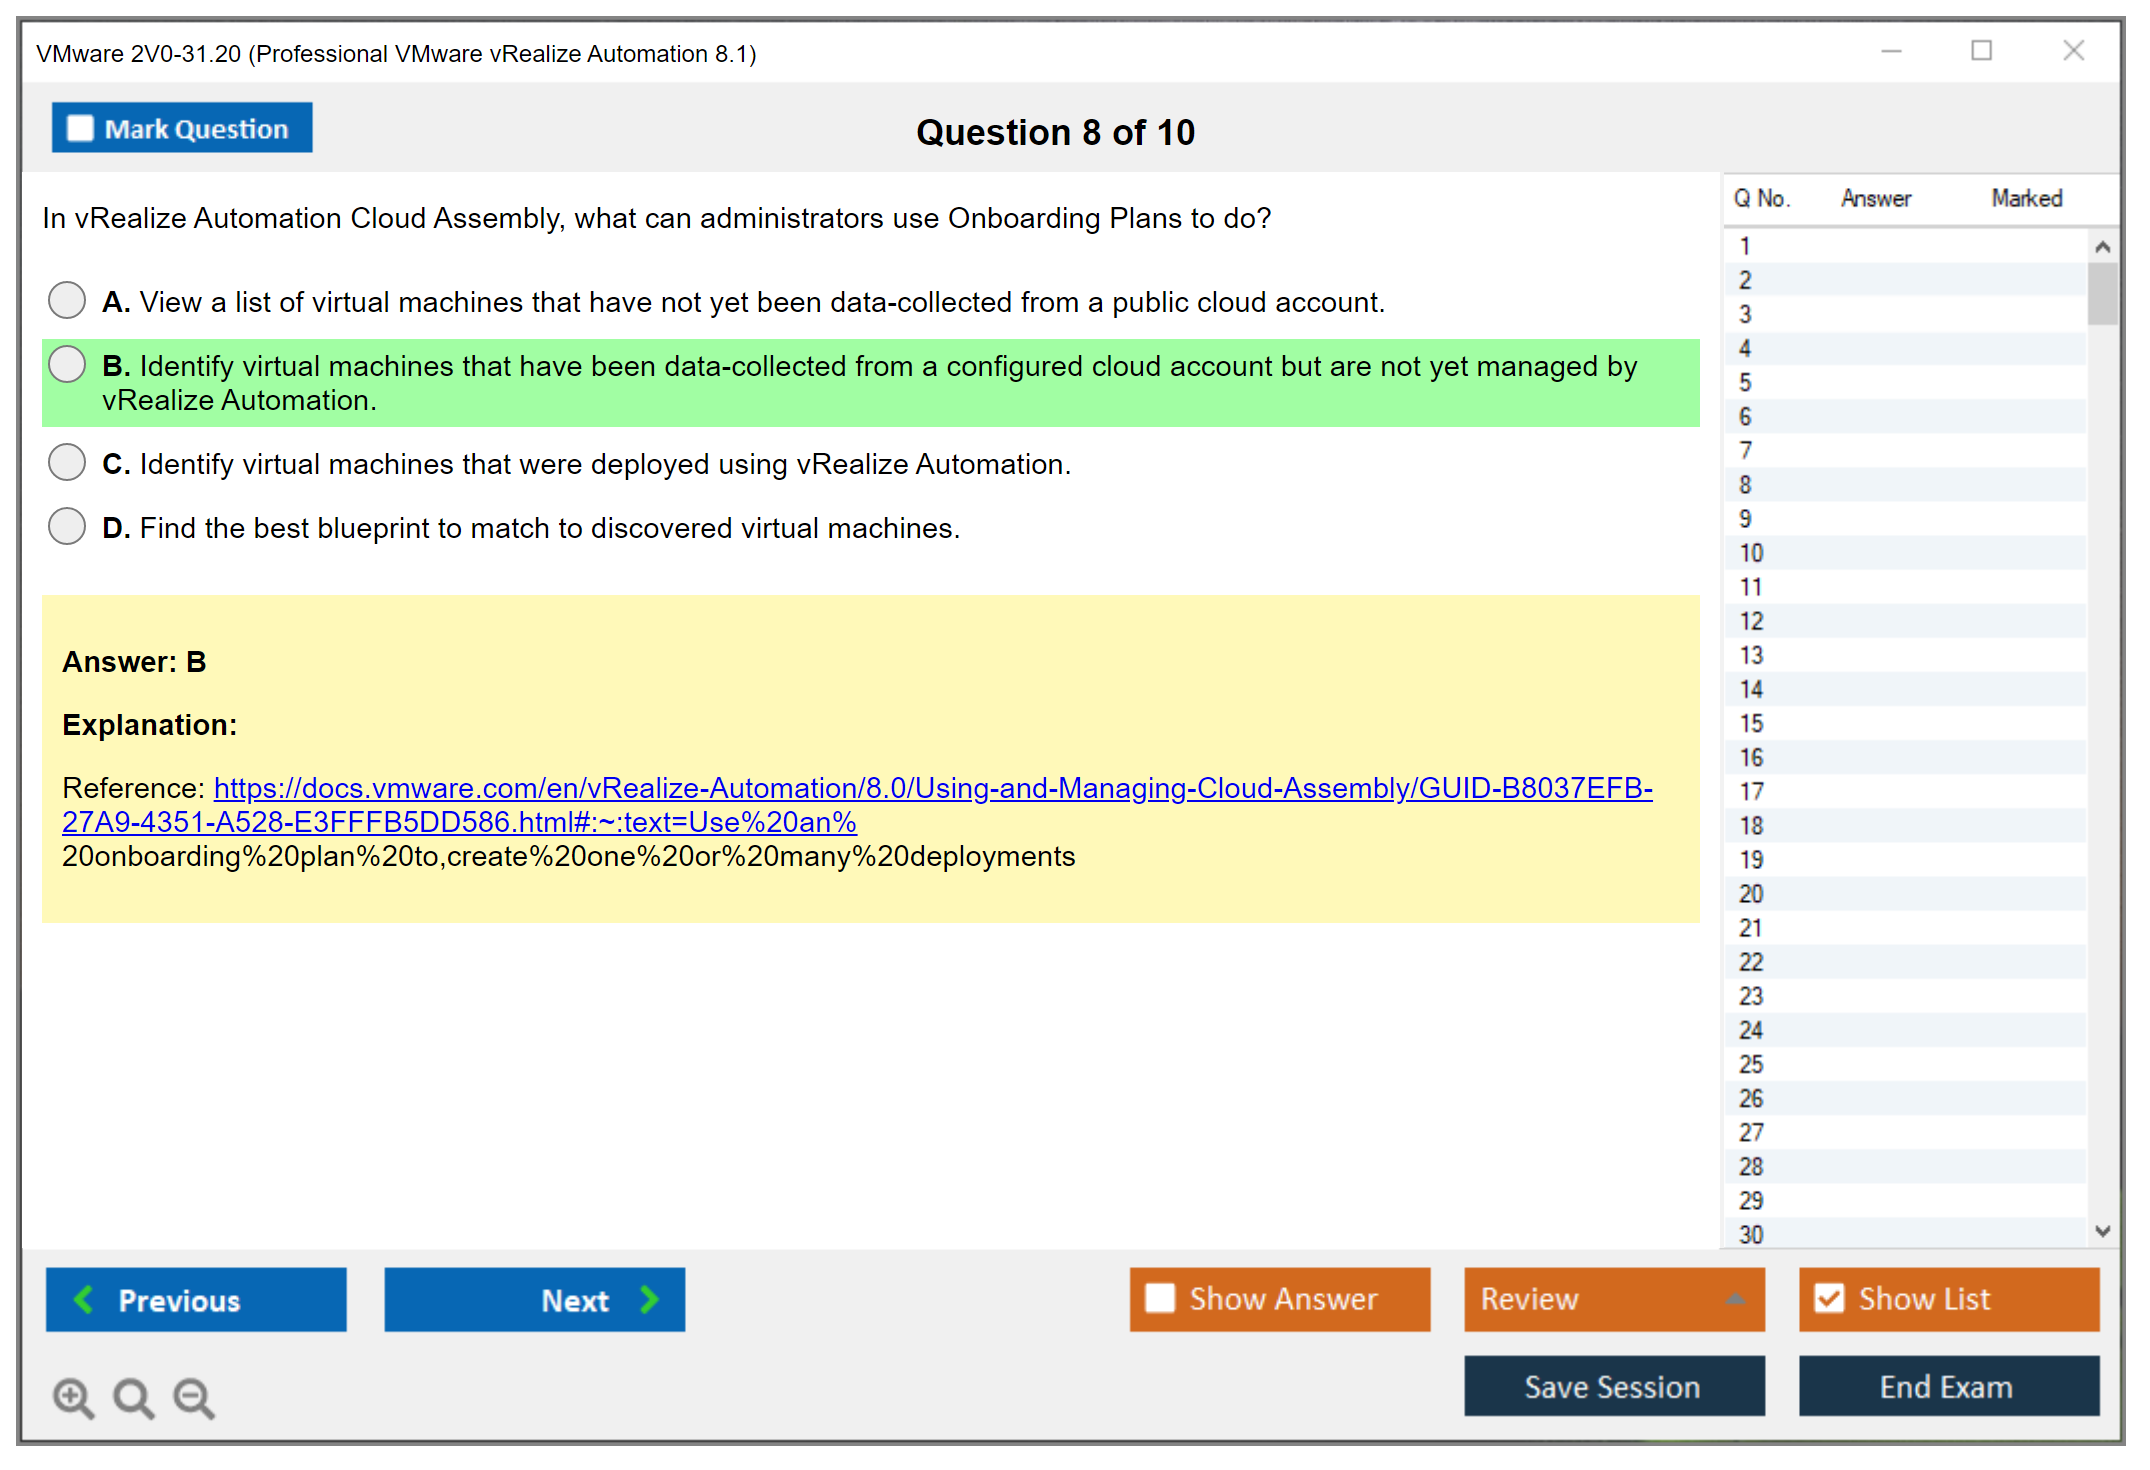
Task: Close the exam window with X
Action: tap(2073, 51)
